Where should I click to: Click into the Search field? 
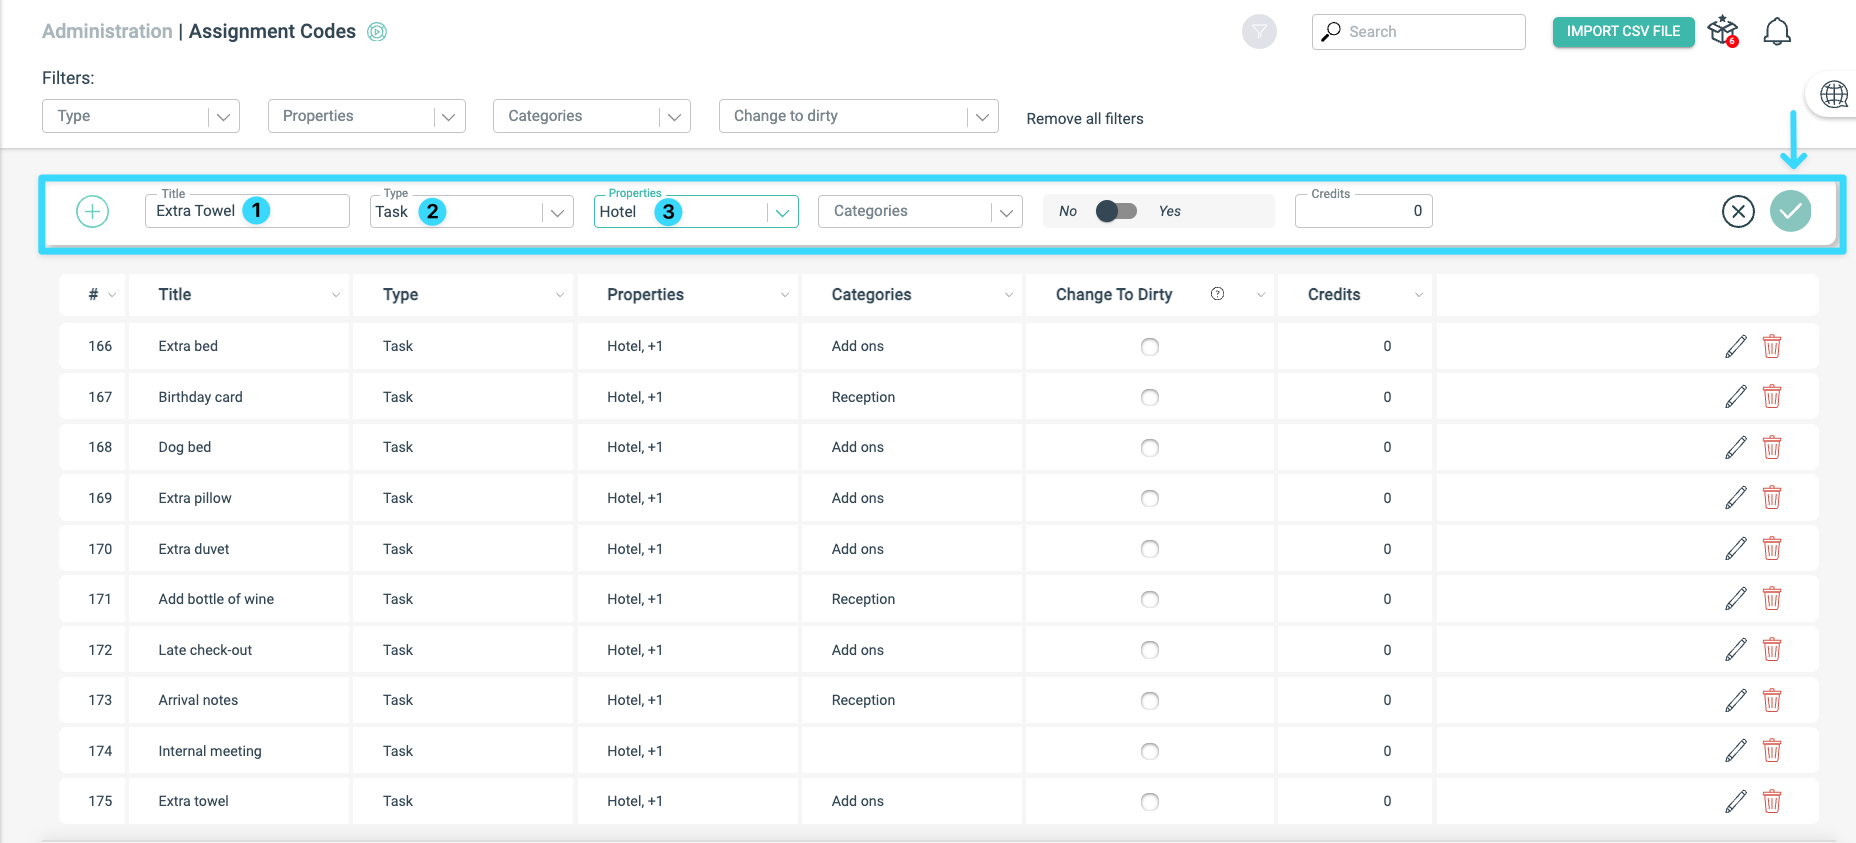[1418, 32]
